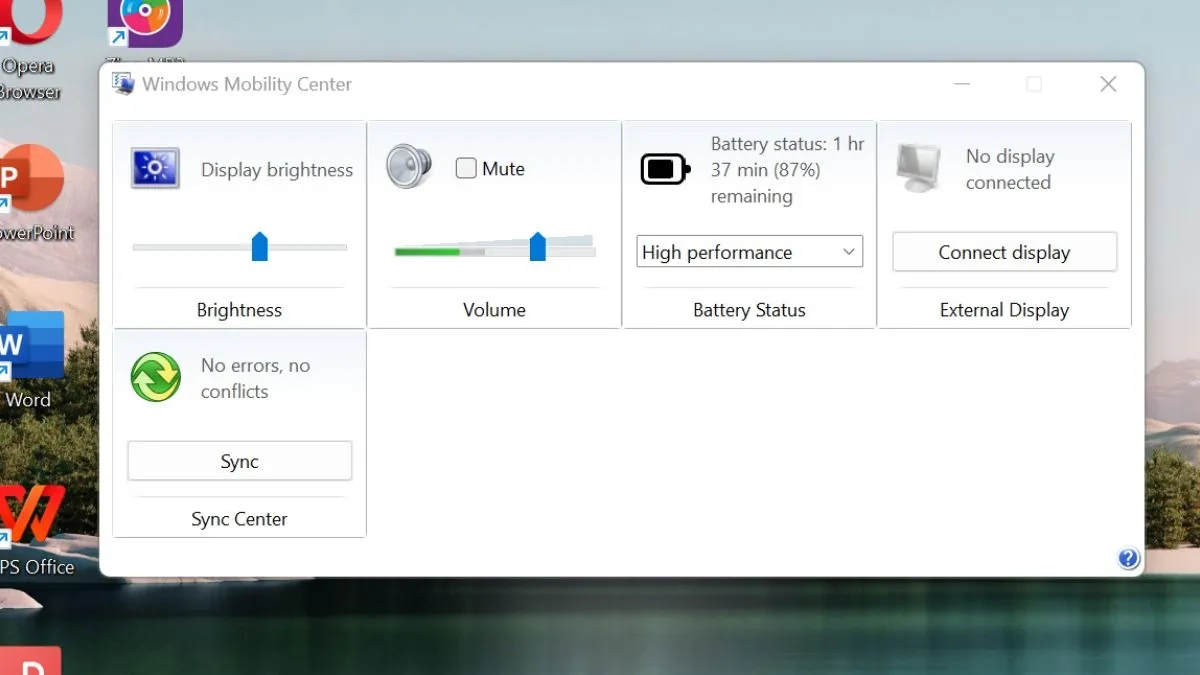Click the Sync Center tile label
1200x675 pixels.
click(239, 518)
